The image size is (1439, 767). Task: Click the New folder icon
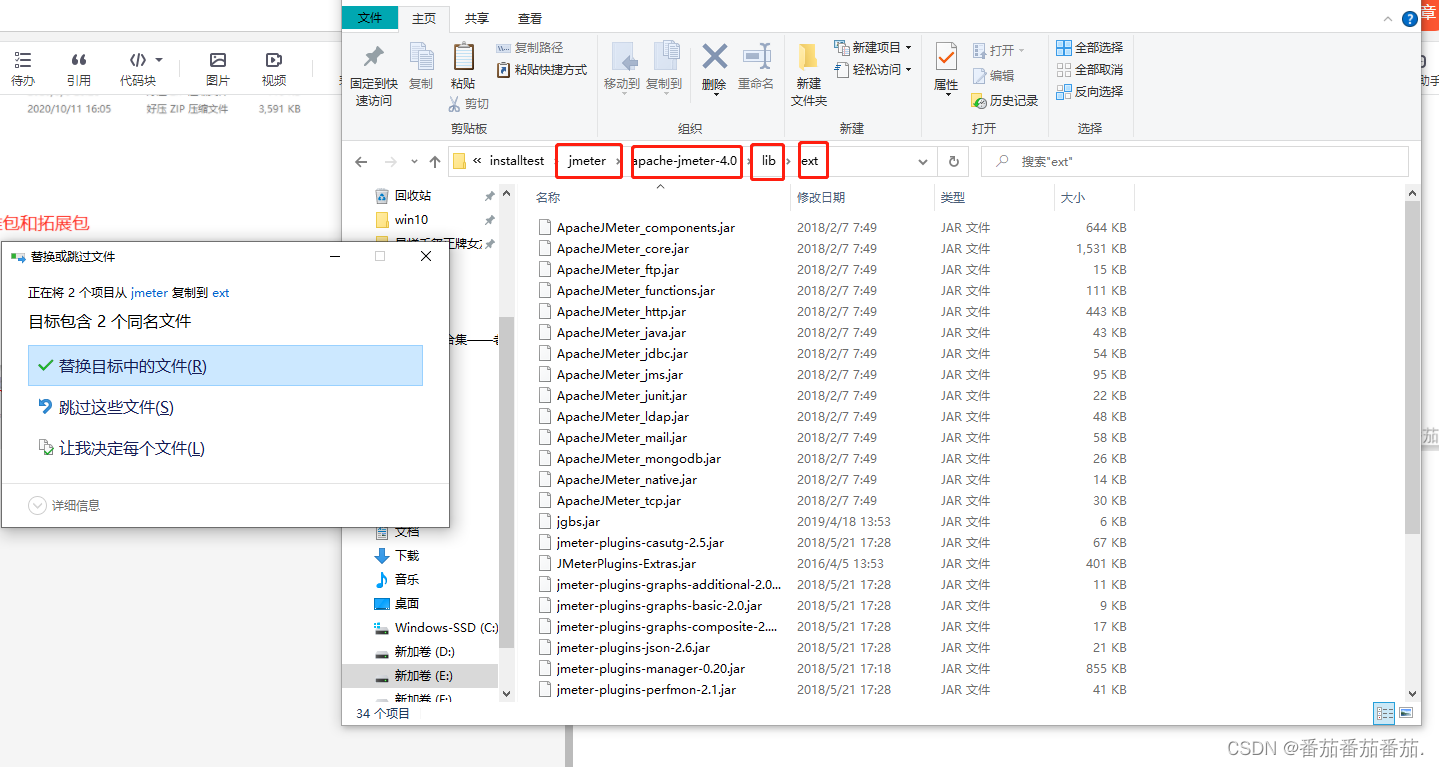coord(809,57)
